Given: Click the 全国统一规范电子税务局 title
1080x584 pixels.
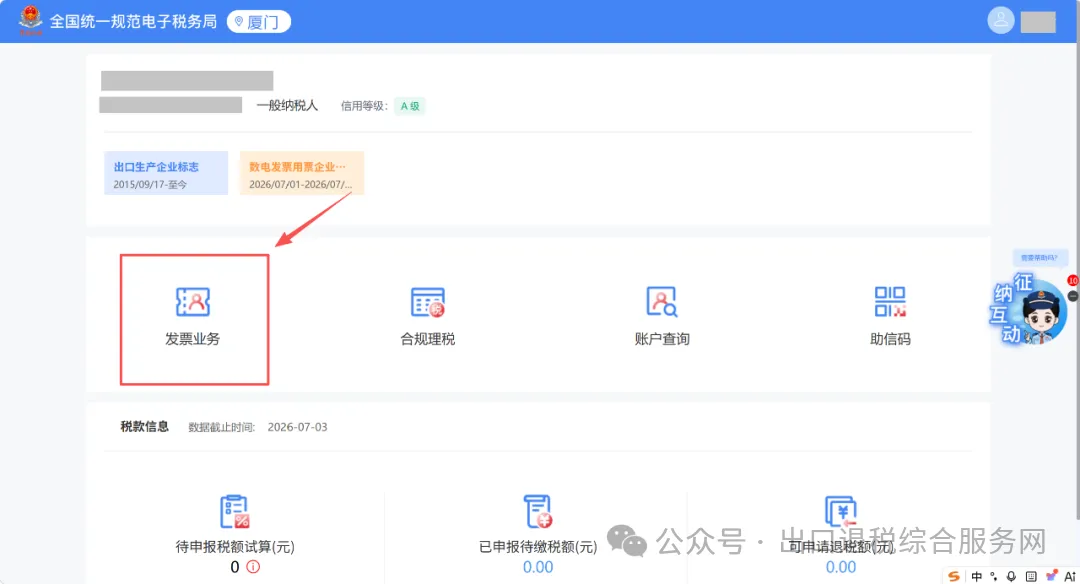Looking at the screenshot, I should click(133, 22).
